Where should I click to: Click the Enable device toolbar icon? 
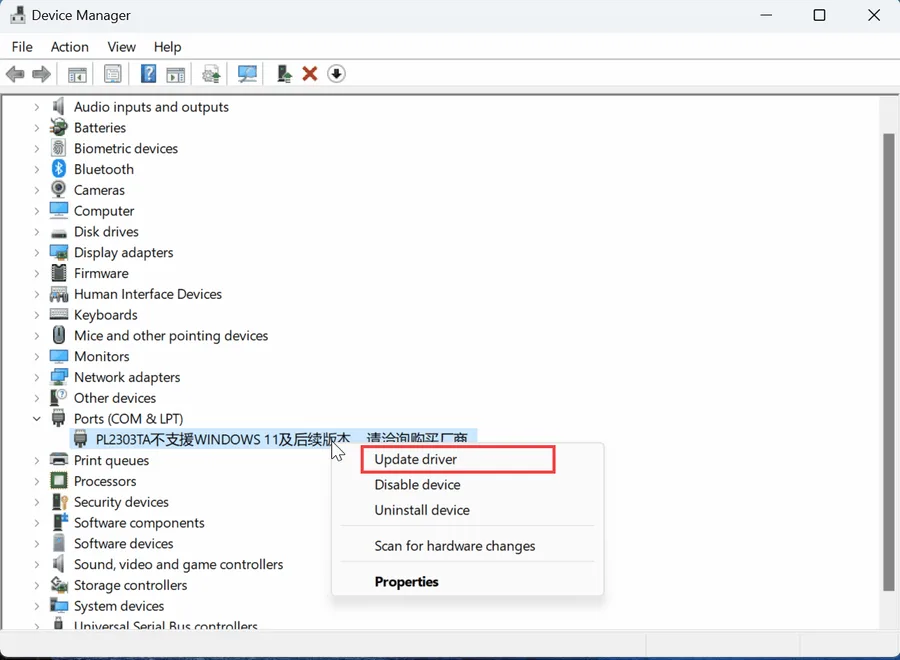pos(284,73)
